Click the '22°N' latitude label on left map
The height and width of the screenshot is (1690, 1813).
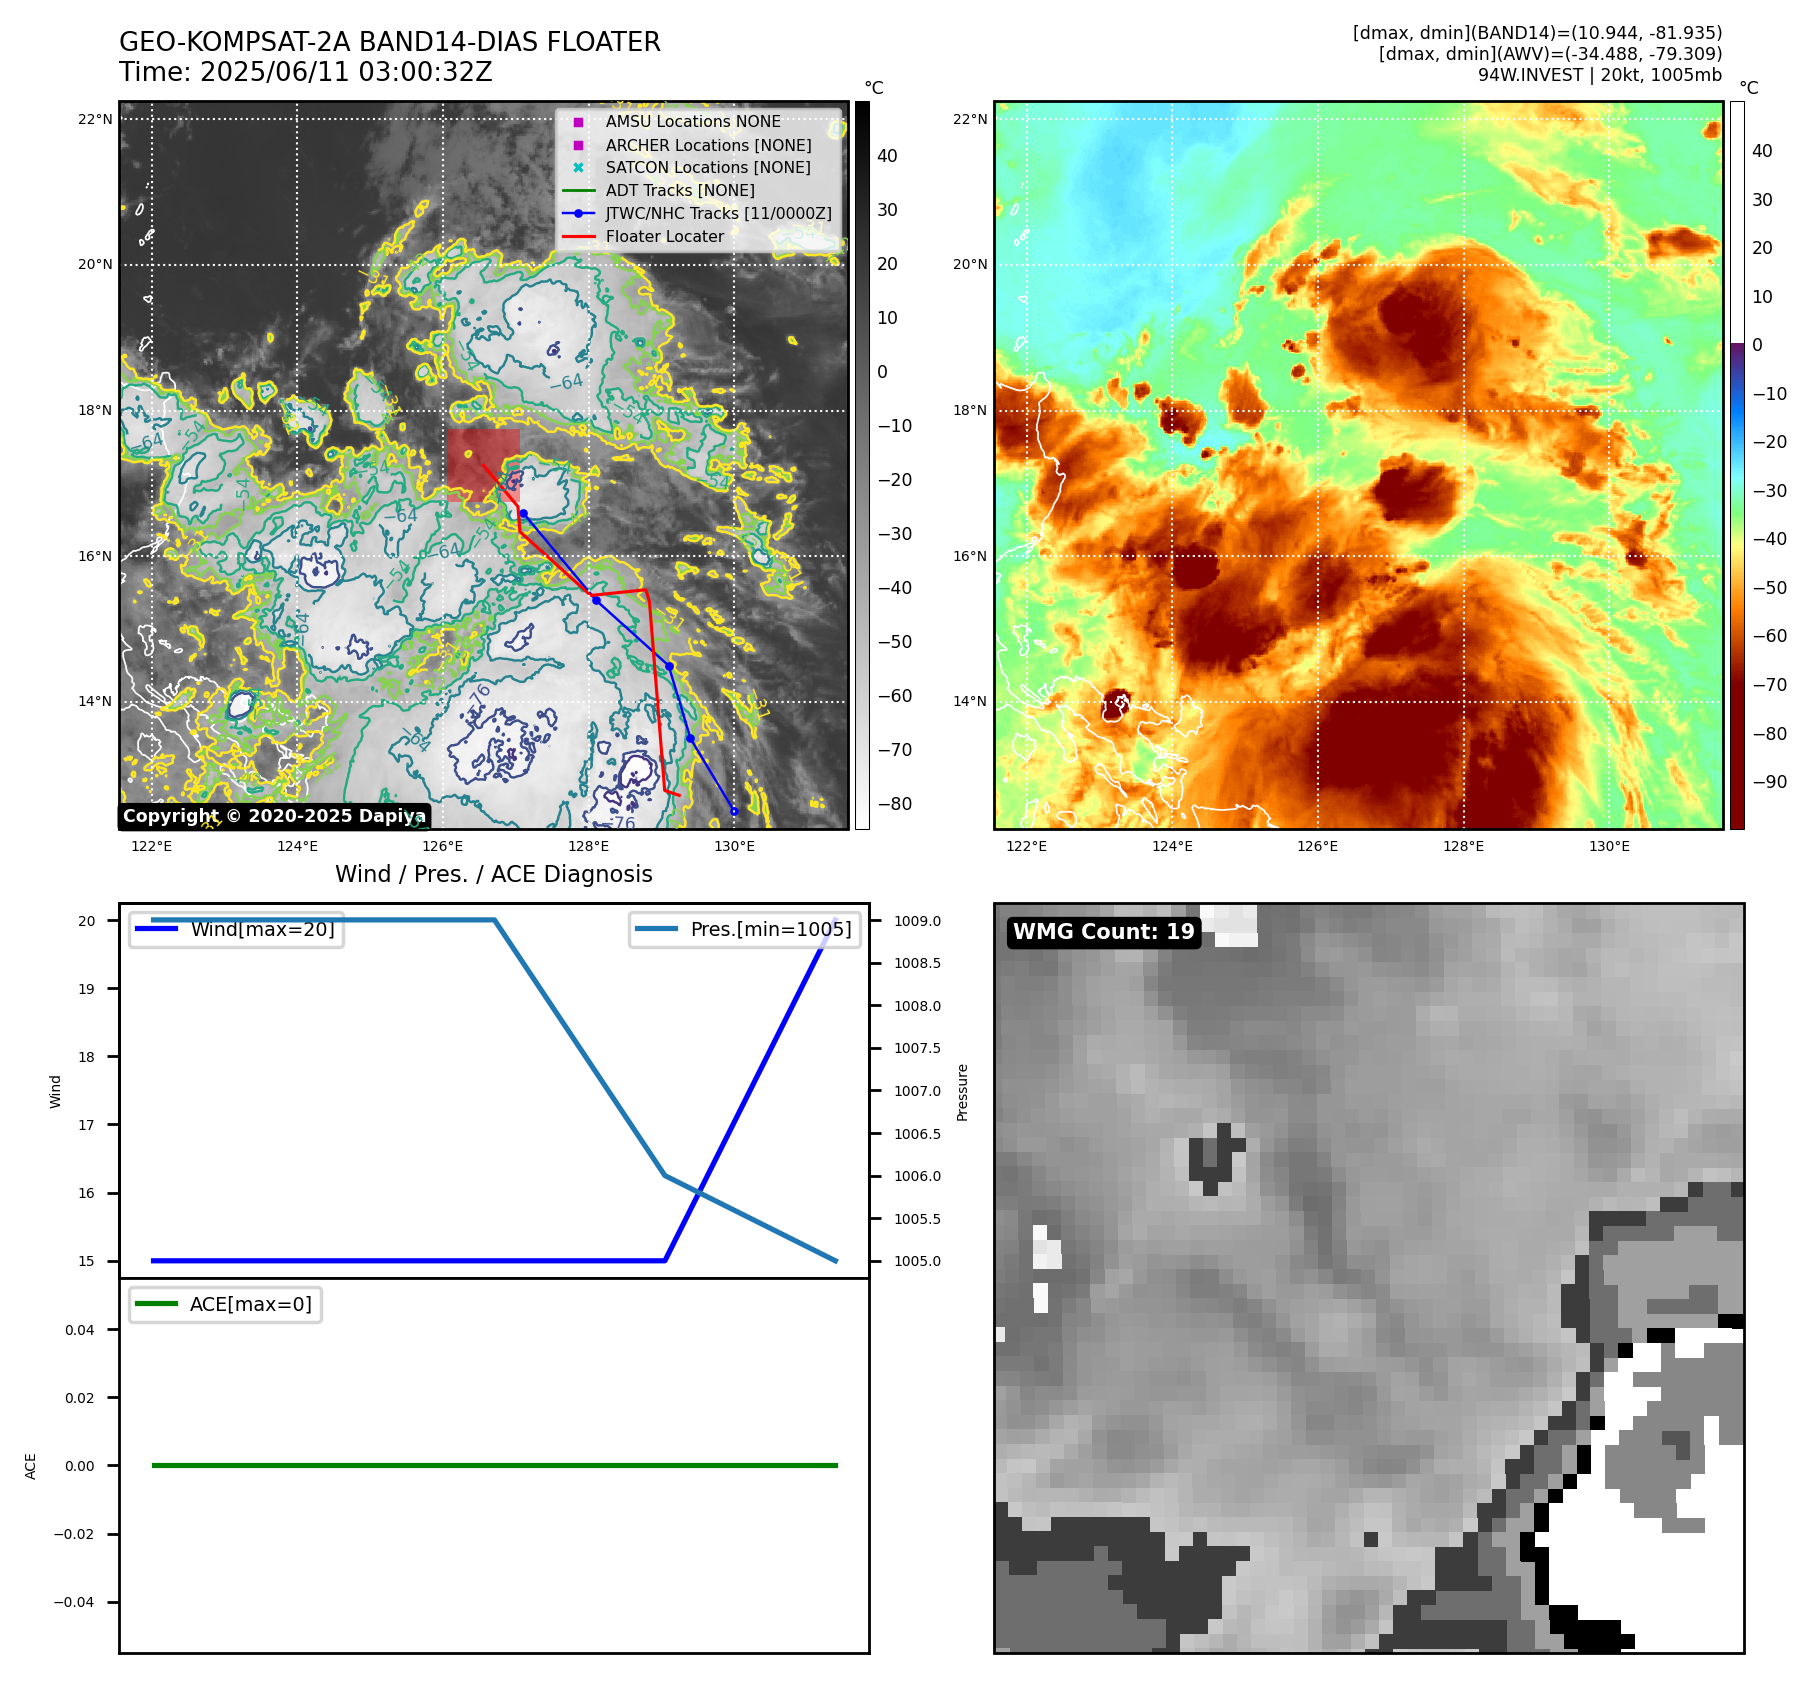pyautogui.click(x=96, y=119)
